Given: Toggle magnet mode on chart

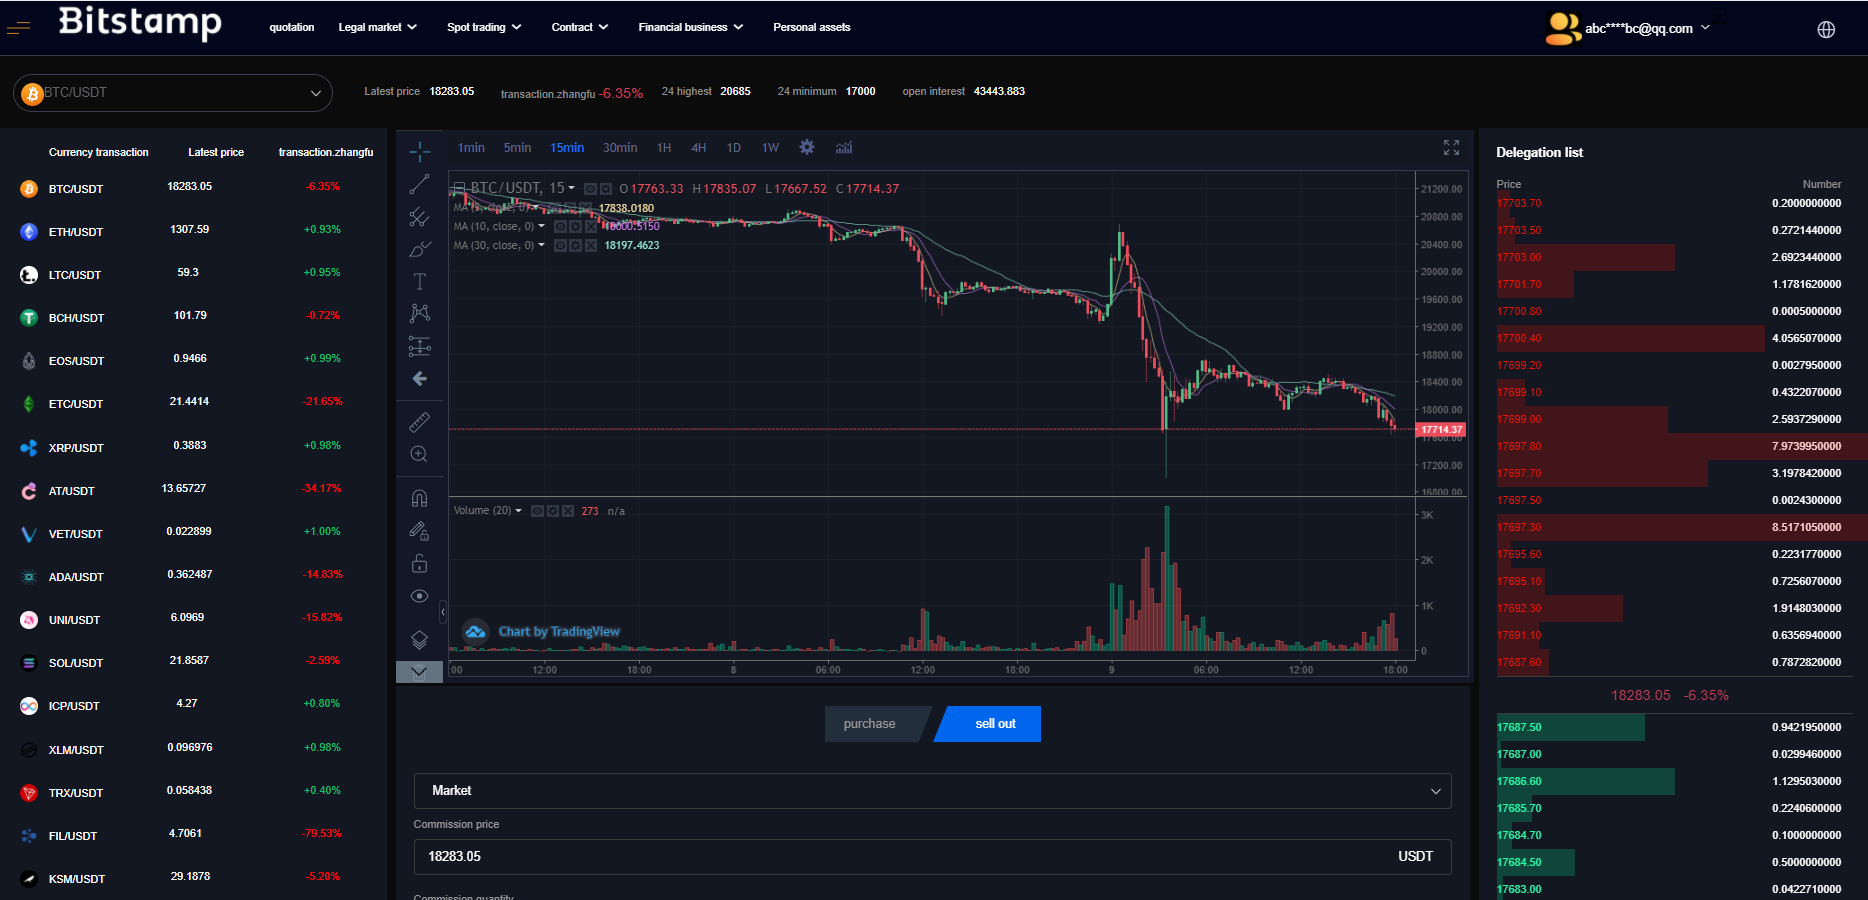Looking at the screenshot, I should pyautogui.click(x=420, y=498).
